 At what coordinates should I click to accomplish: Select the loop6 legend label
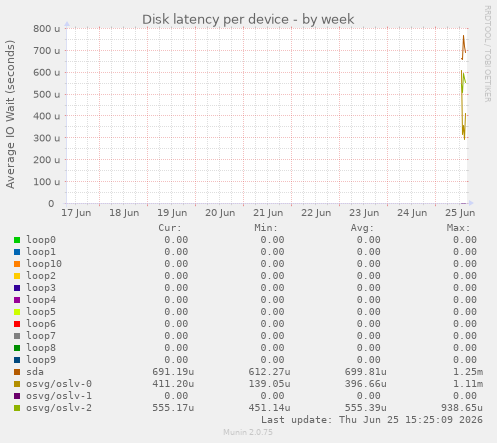tap(41, 324)
